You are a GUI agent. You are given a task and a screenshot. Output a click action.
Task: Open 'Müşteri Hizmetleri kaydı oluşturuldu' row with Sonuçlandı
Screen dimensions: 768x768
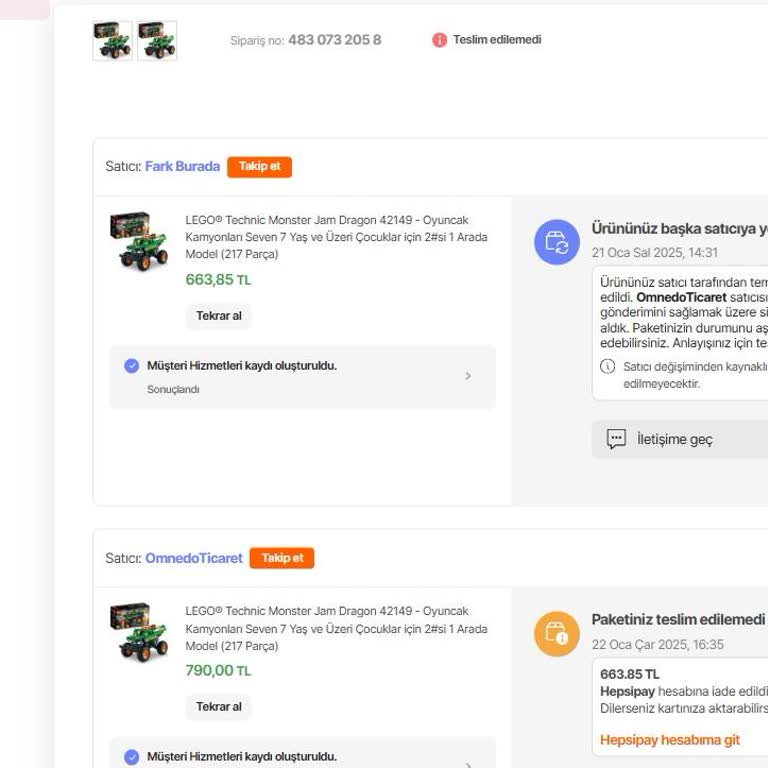click(303, 377)
